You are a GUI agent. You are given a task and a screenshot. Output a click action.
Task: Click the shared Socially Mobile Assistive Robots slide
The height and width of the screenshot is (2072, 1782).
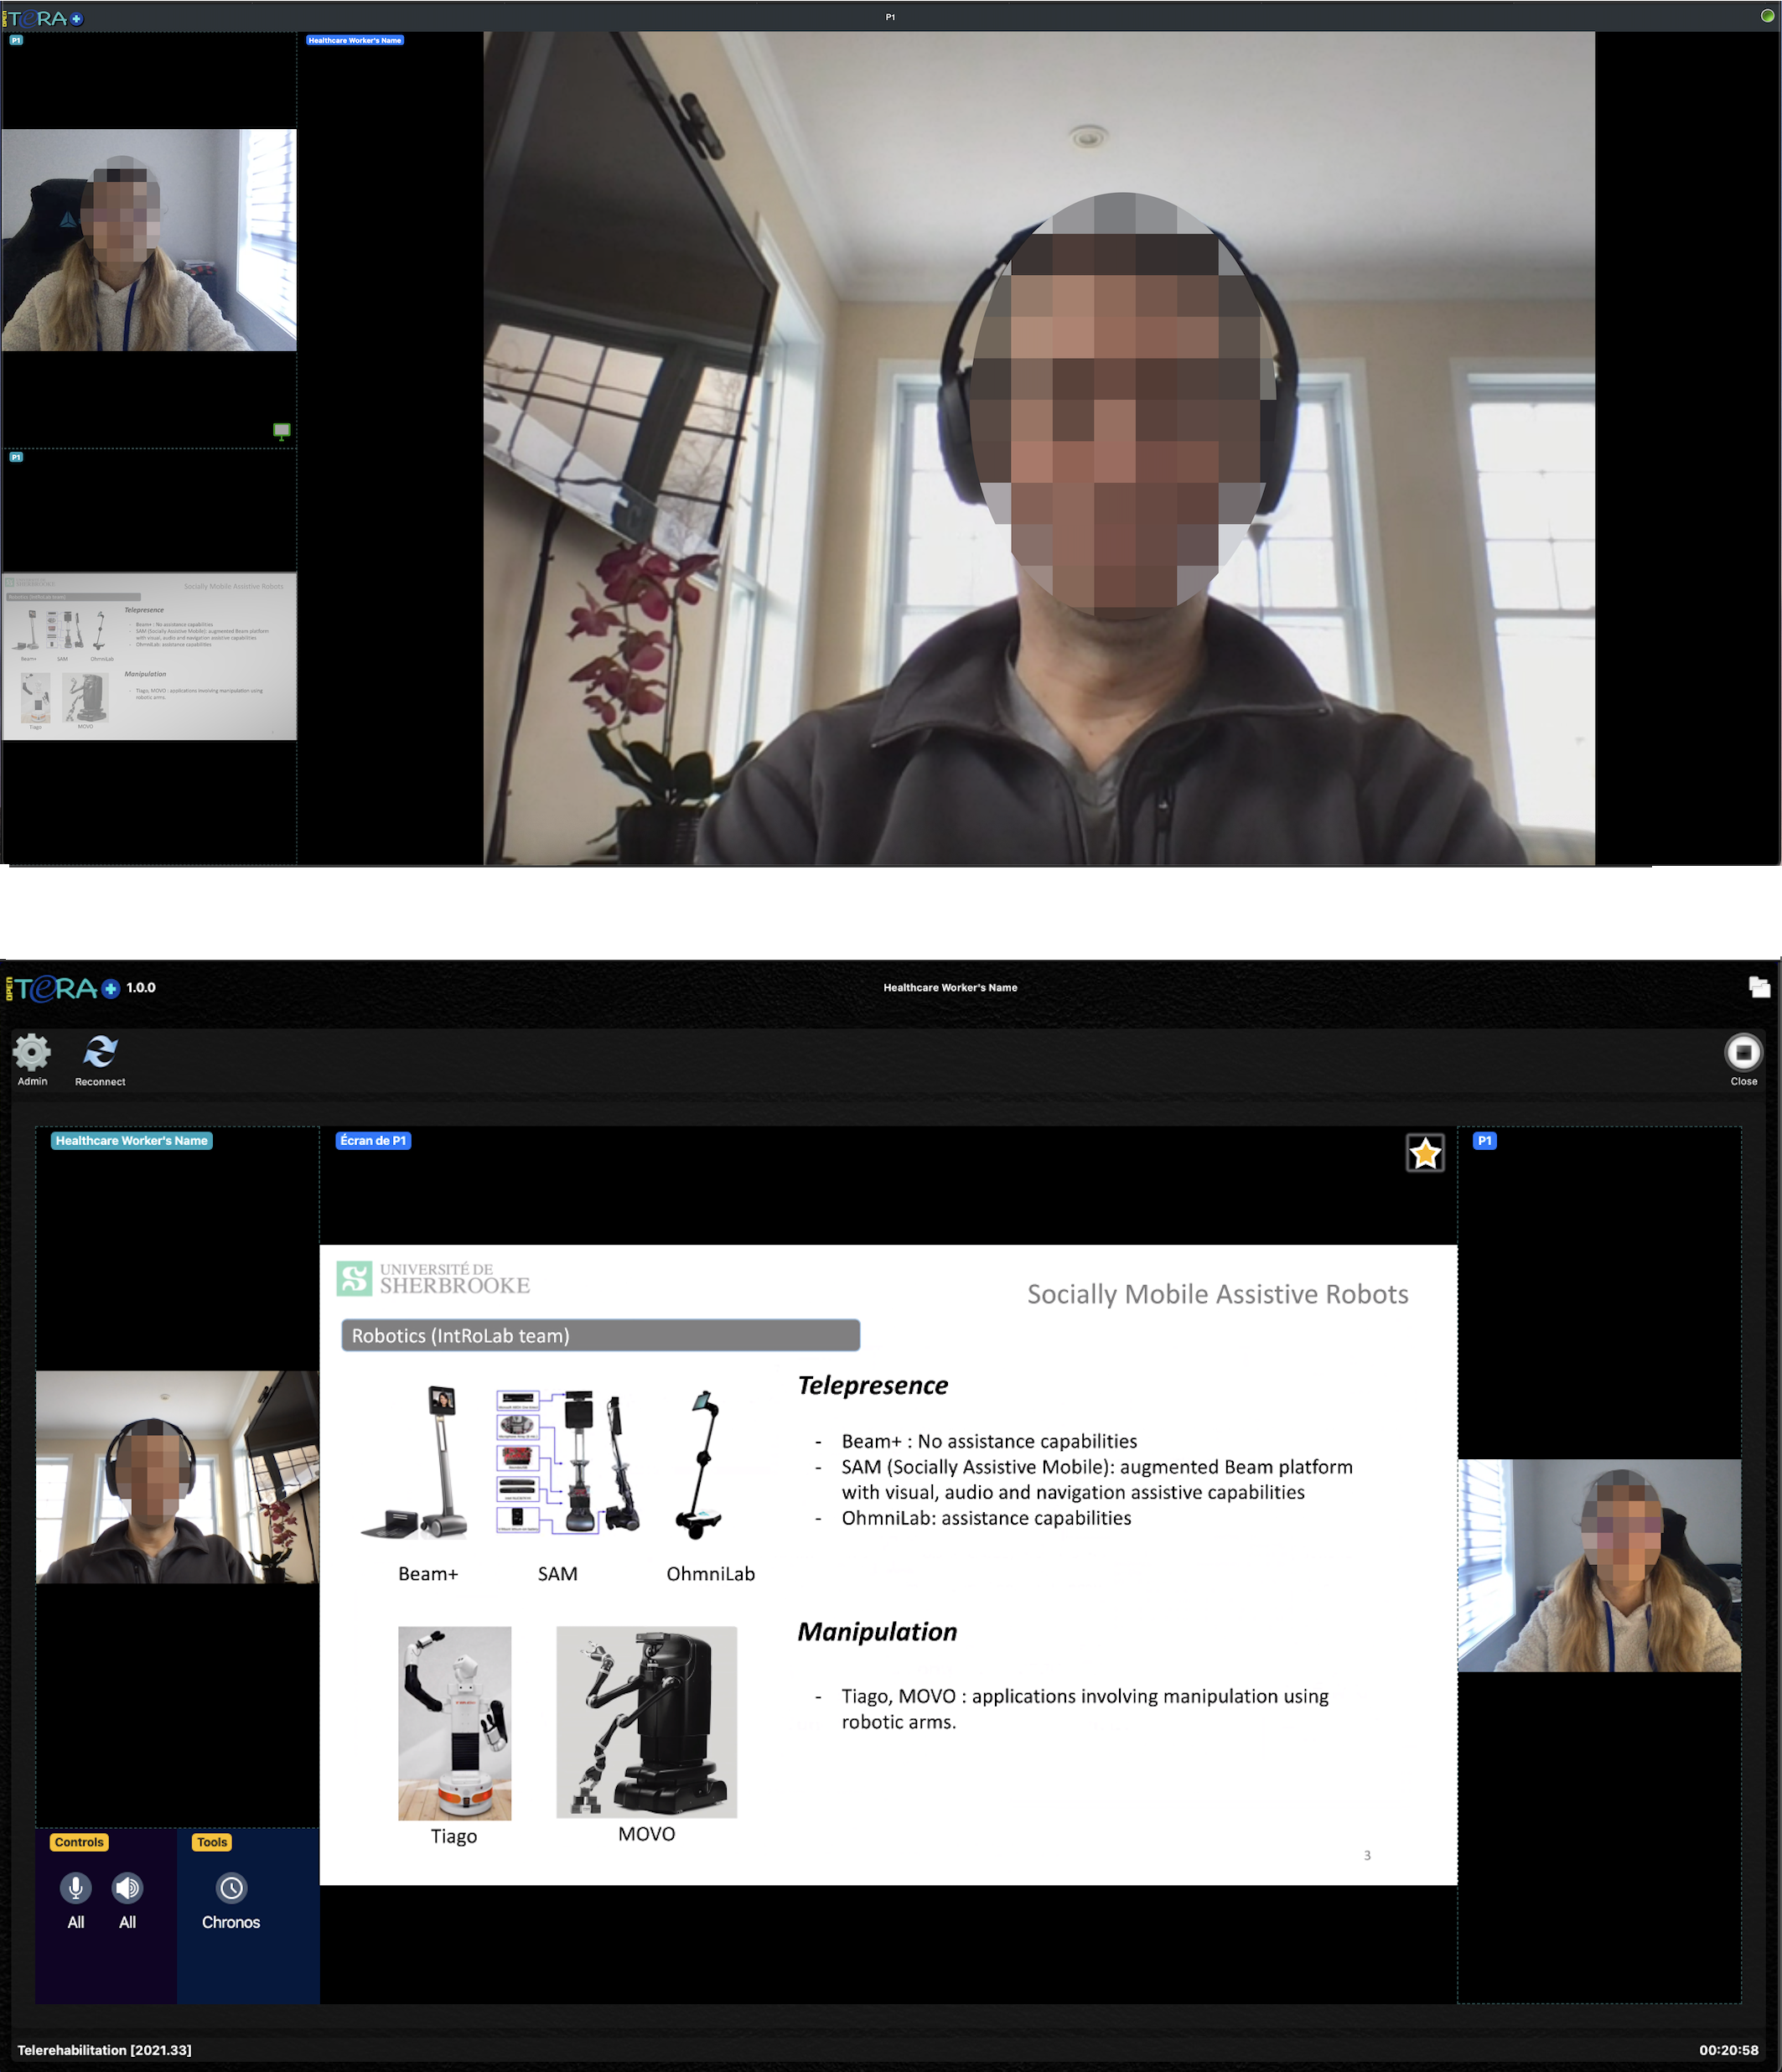tap(887, 1565)
